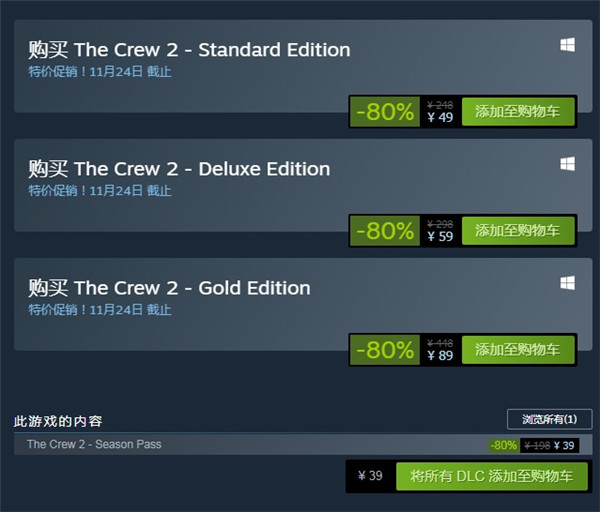Click Standard Edition -80% discount badge
Screen dimensions: 600x512
[x=385, y=112]
